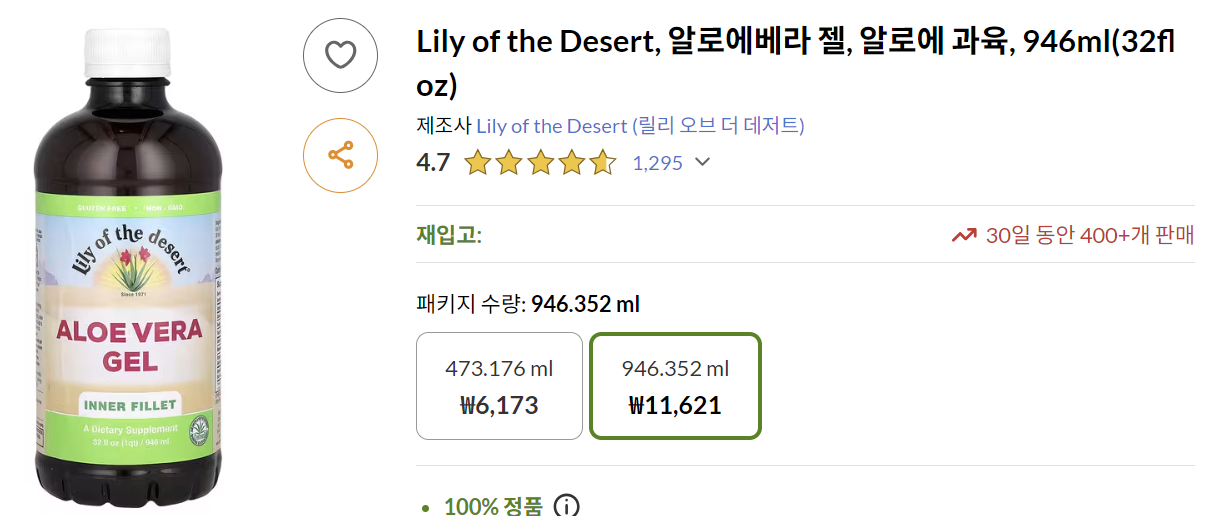Viewport: 1223px width, 516px height.
Task: Select the 946.352 ml package option
Action: pyautogui.click(x=675, y=386)
